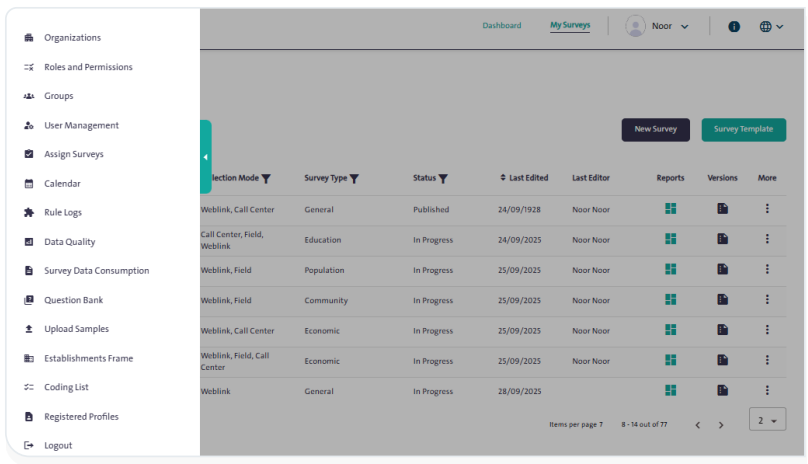Switch to the Dashboard tab
The image size is (808, 464).
[501, 26]
